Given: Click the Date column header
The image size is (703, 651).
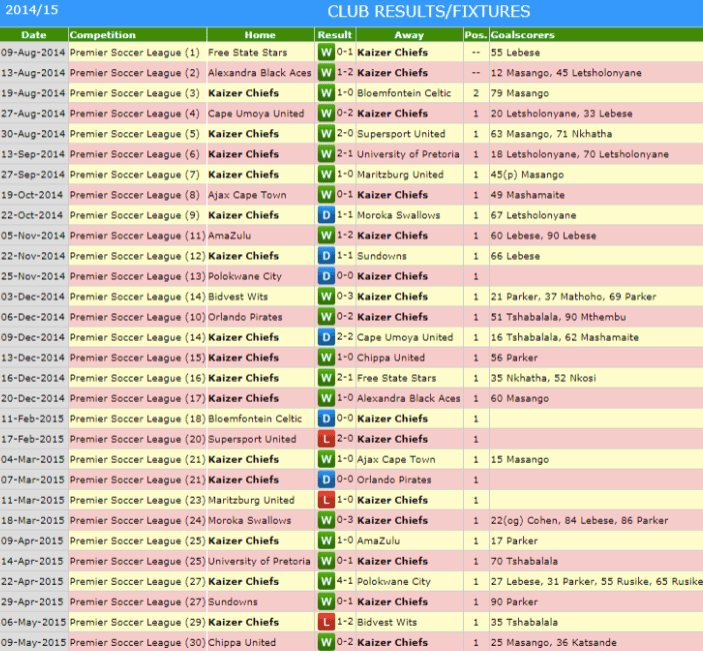Looking at the screenshot, I should coord(34,35).
